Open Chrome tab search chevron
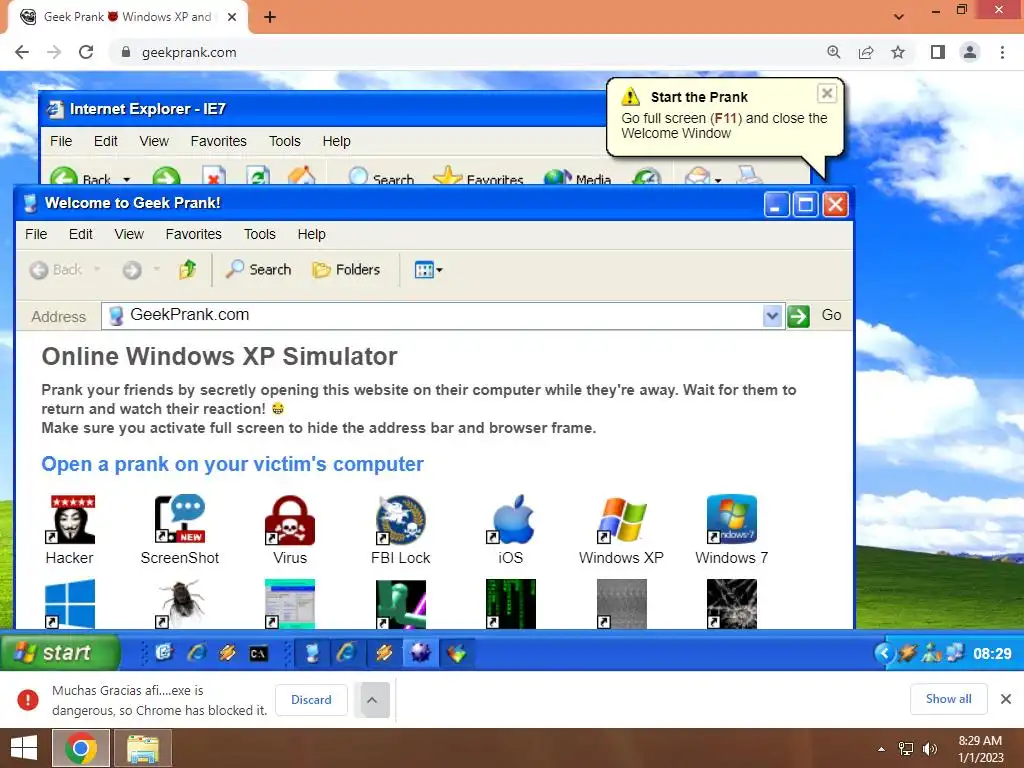Viewport: 1024px width, 768px height. tap(899, 17)
